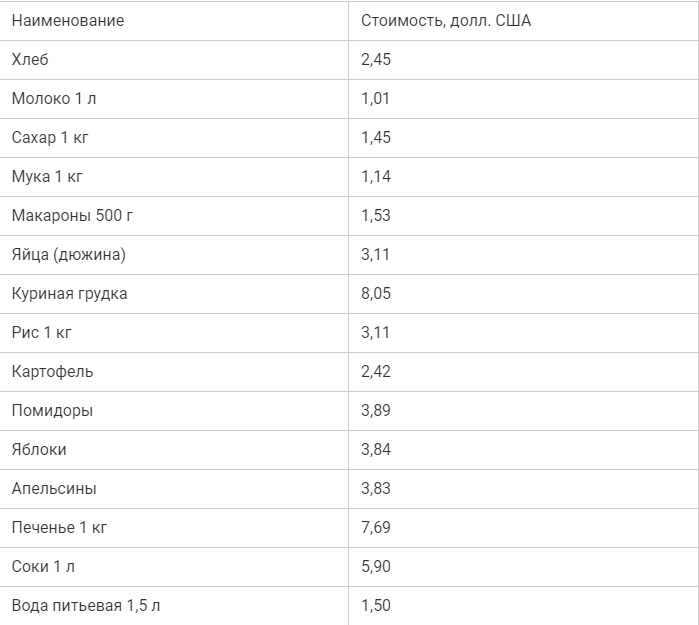
Task: Select the price value 8,05
Action: tap(376, 294)
